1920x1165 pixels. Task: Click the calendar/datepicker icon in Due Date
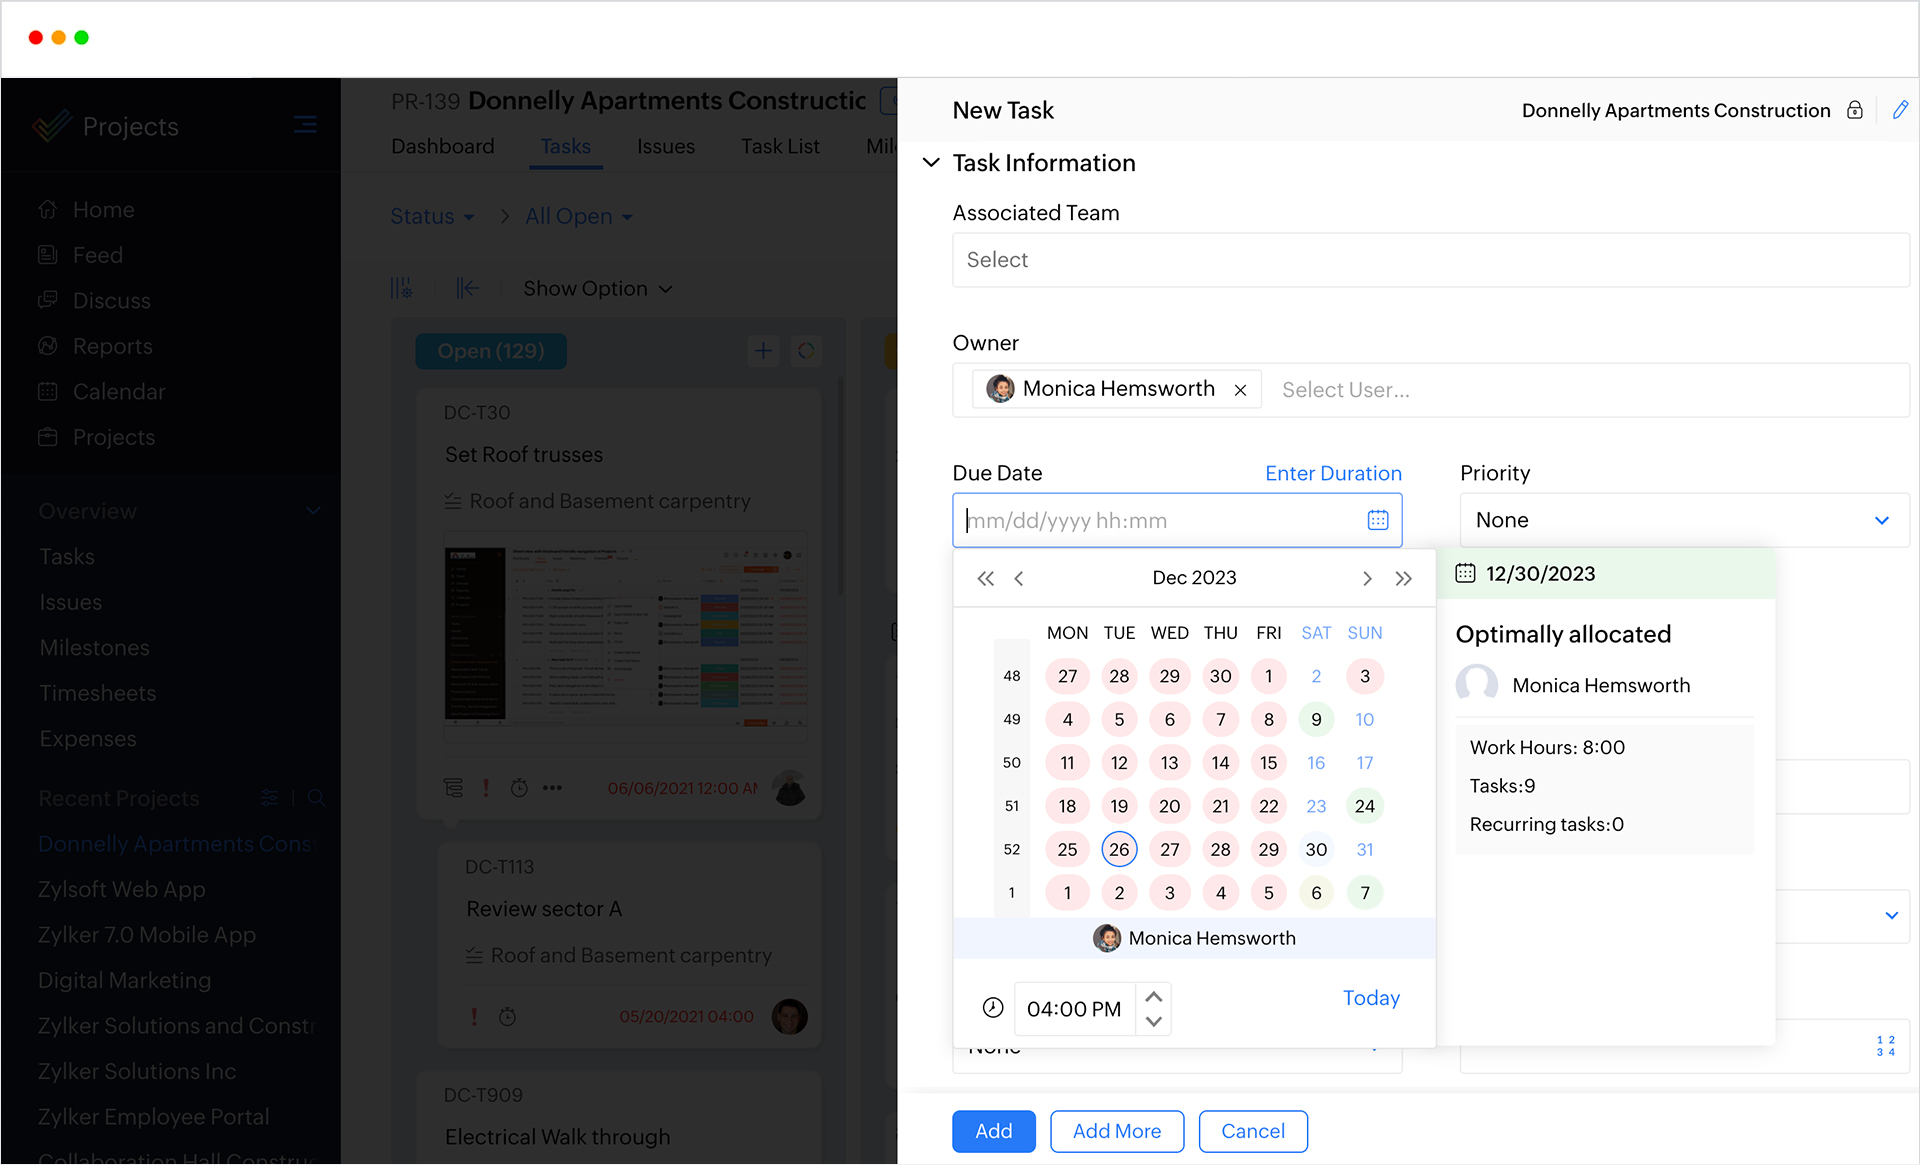click(x=1376, y=519)
